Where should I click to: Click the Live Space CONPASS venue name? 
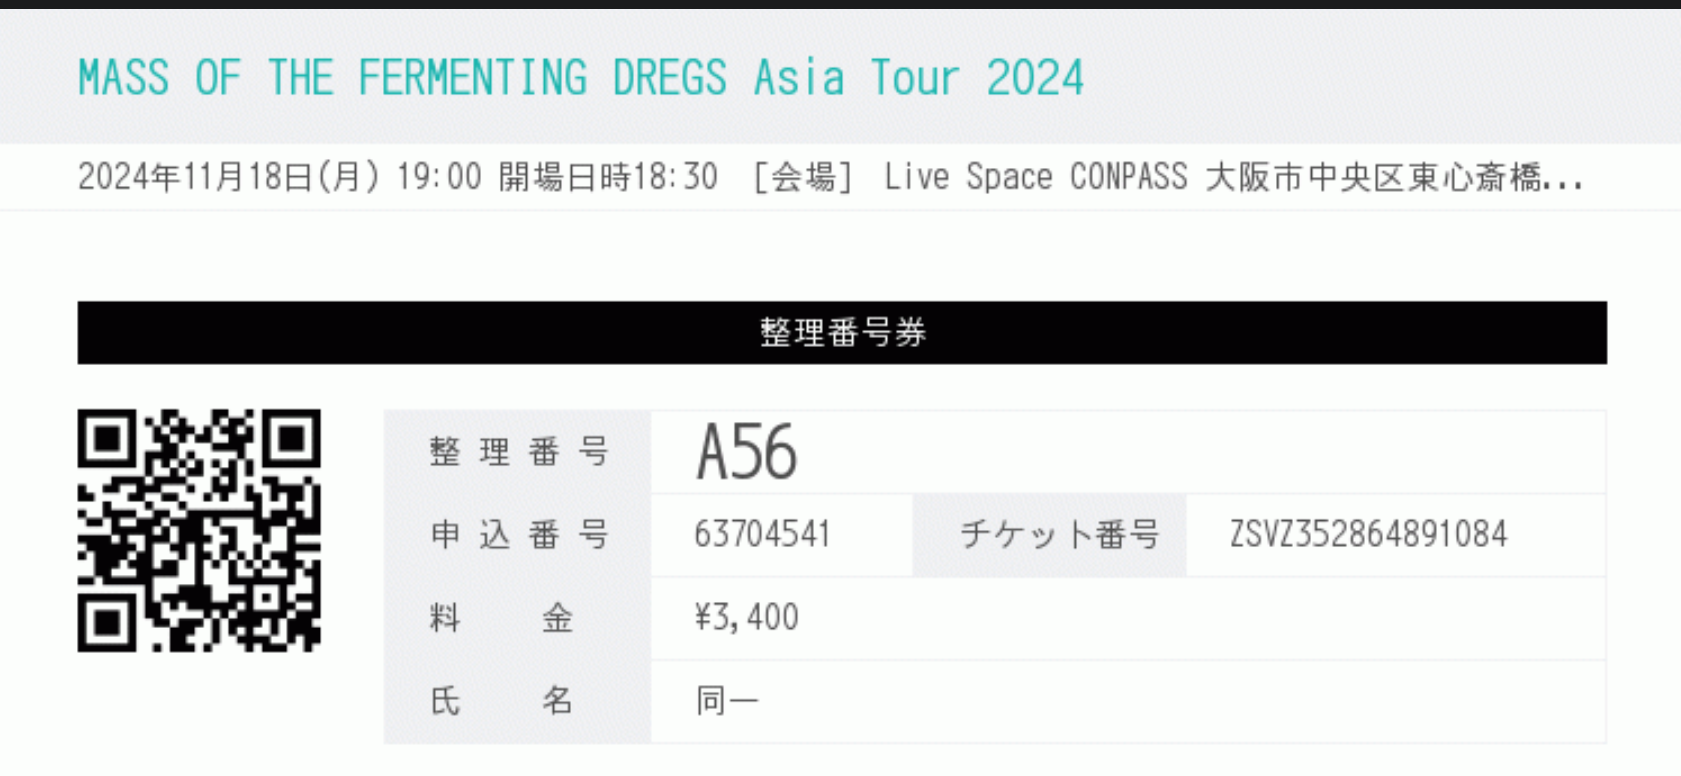(x=1035, y=177)
